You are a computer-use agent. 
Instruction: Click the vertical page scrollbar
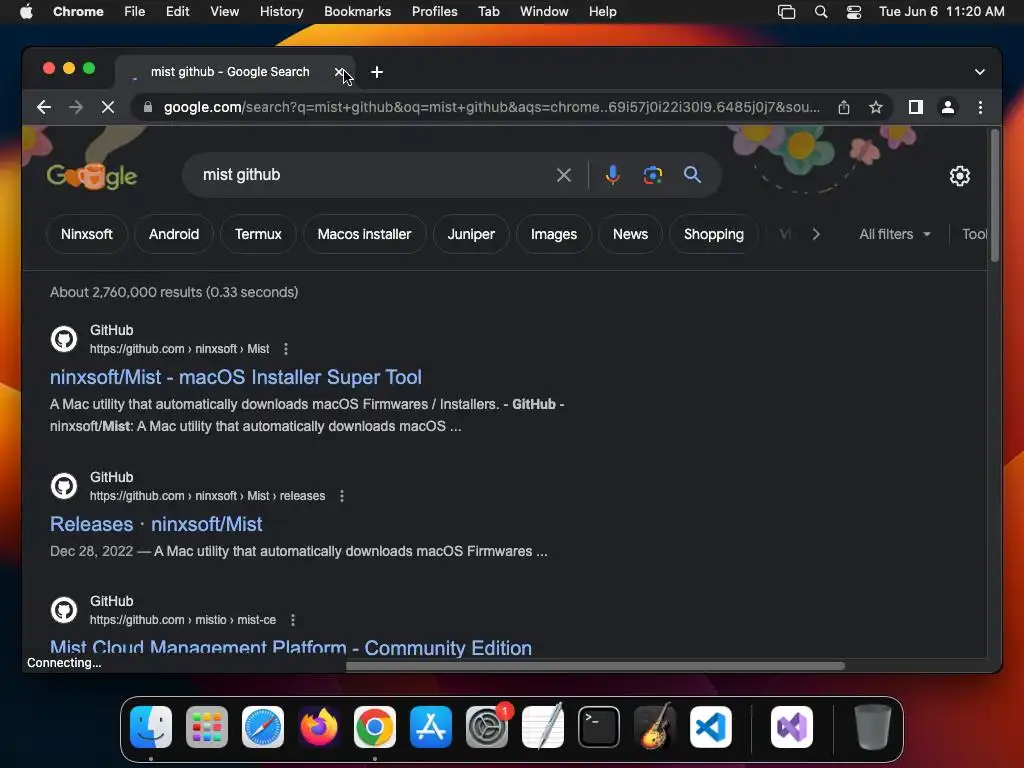[x=994, y=196]
